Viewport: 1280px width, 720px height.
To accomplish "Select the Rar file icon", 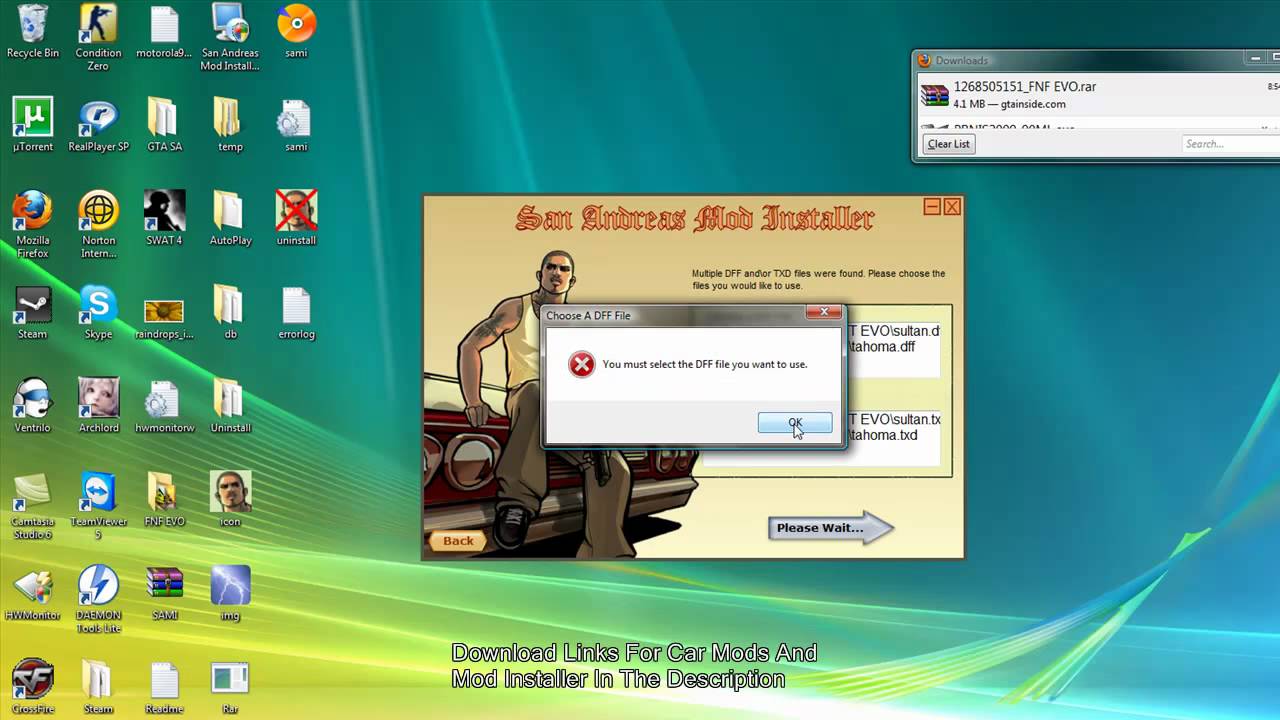I will 230,687.
